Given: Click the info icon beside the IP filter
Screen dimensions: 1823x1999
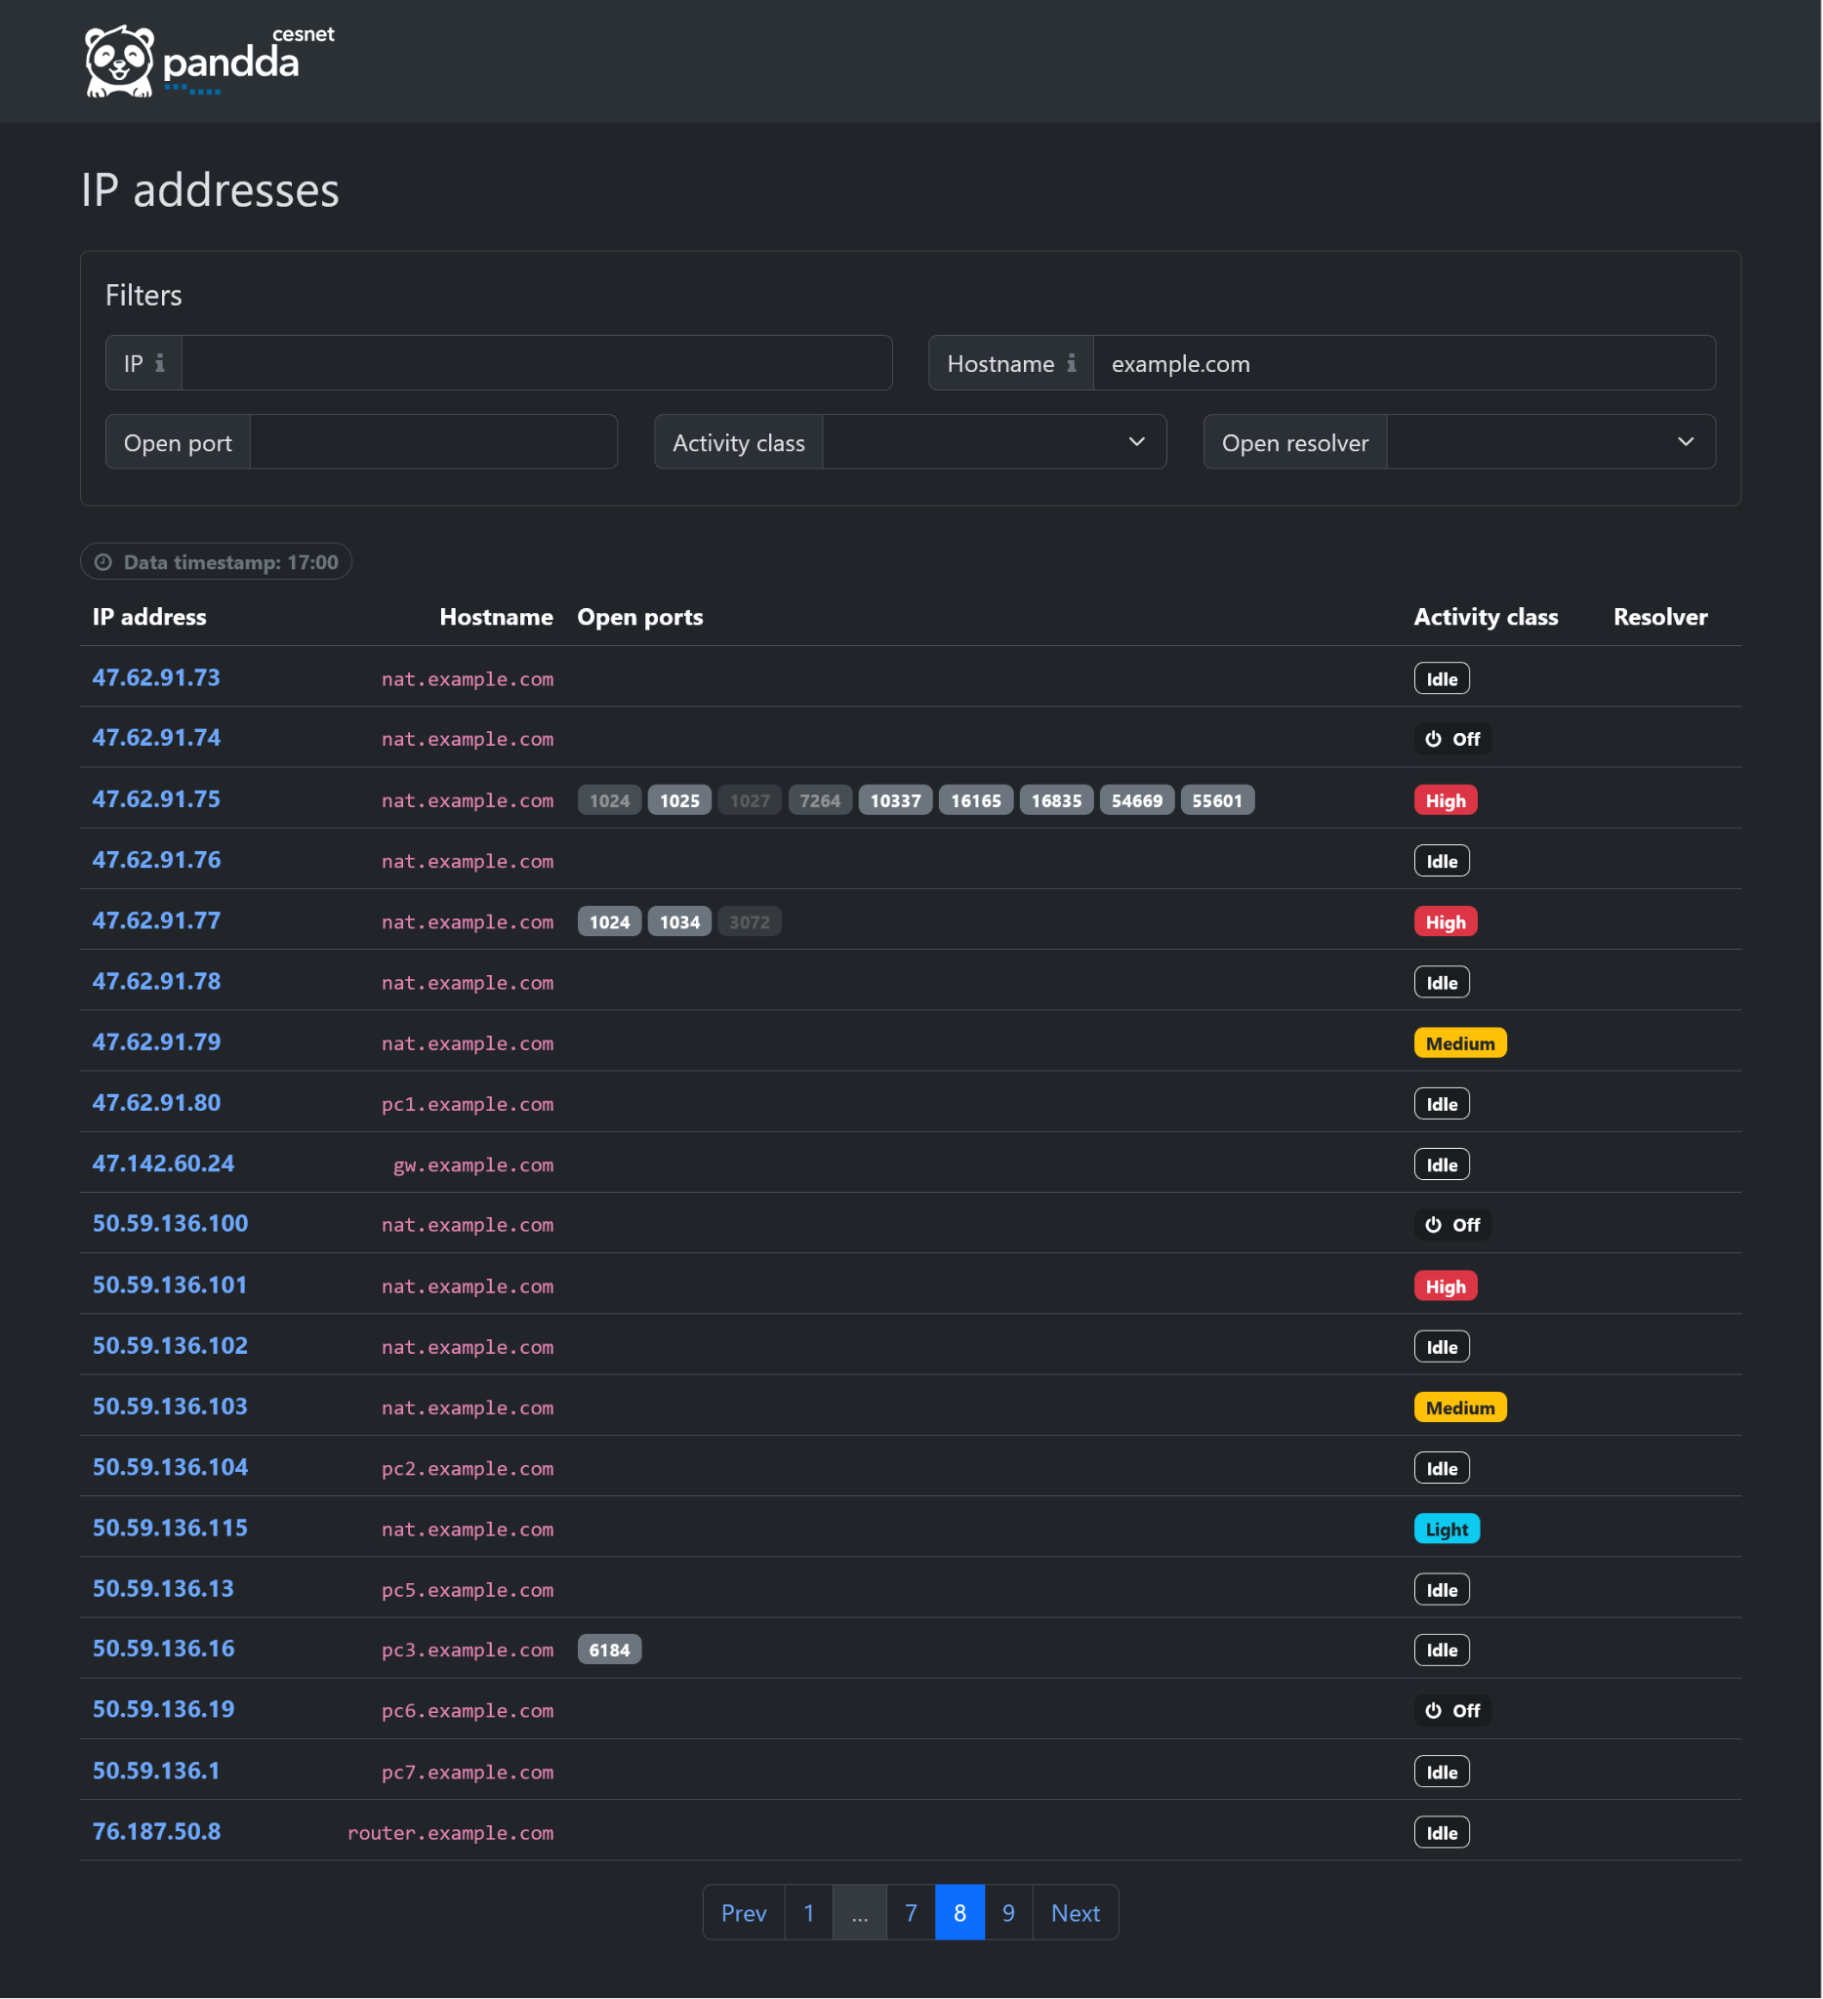Looking at the screenshot, I should [x=163, y=363].
